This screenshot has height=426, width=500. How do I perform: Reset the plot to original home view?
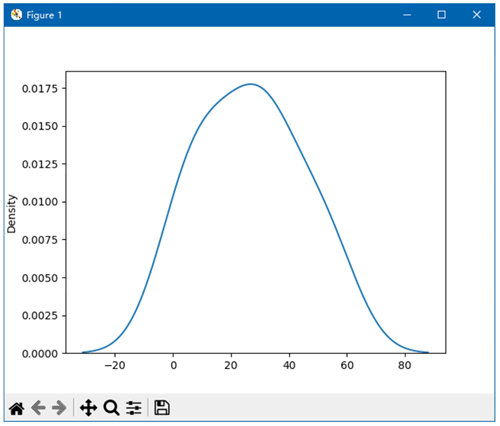click(17, 408)
